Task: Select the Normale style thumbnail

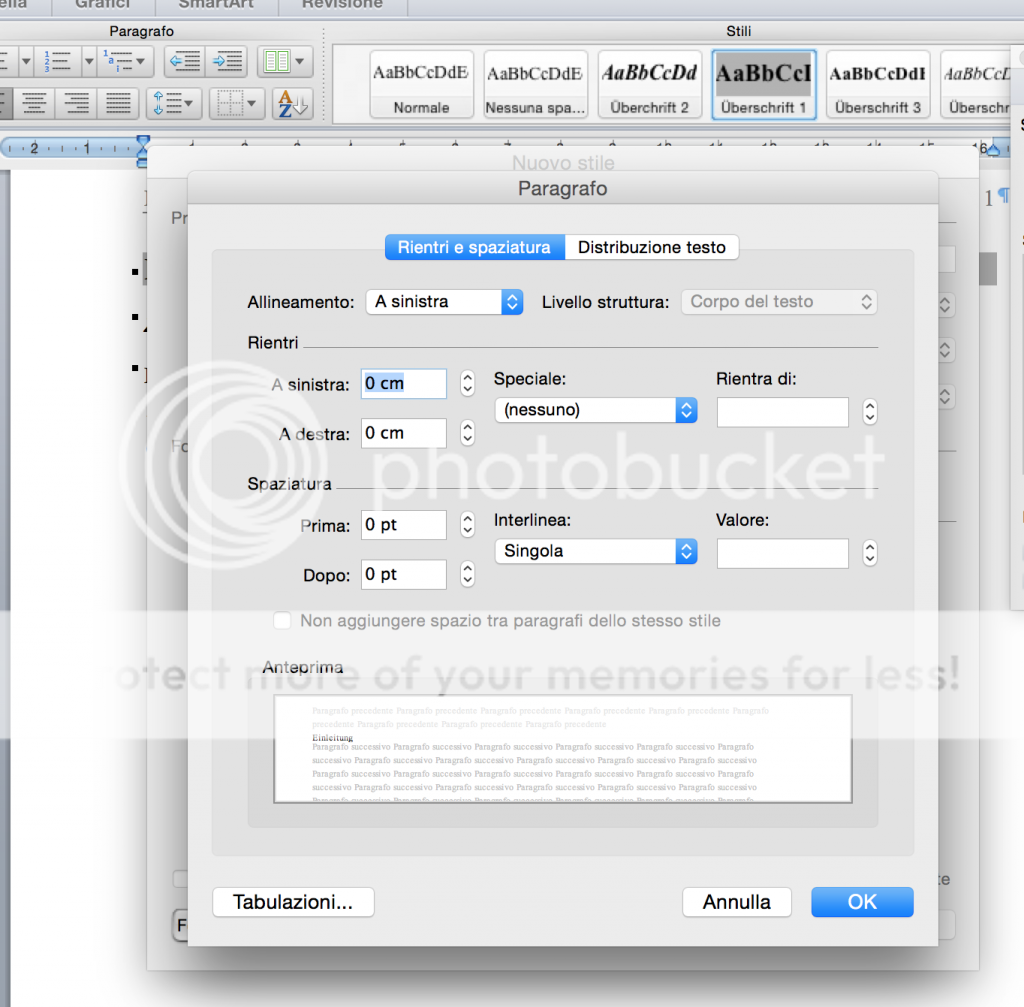Action: click(x=421, y=85)
